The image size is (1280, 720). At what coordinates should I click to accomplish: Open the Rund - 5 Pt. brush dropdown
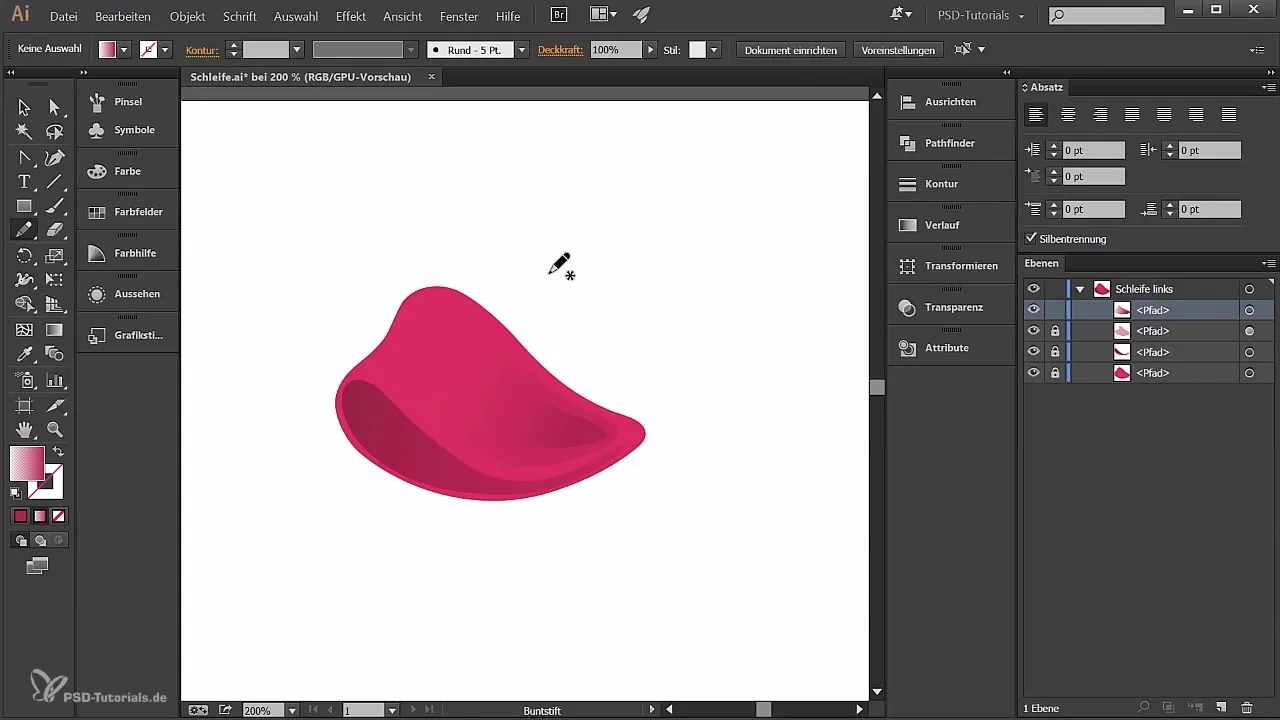(x=521, y=49)
